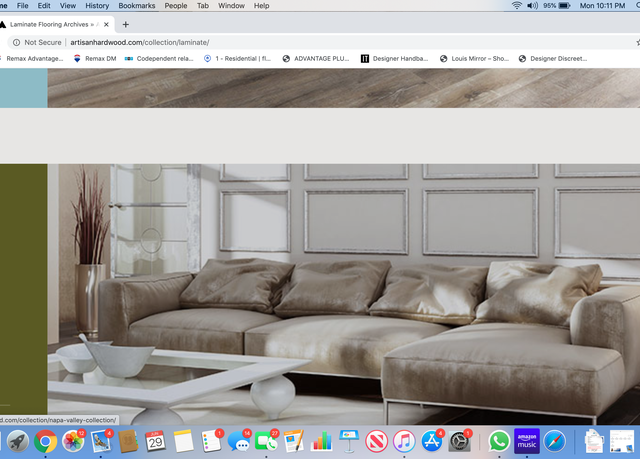The height and width of the screenshot is (459, 640).
Task: Open the Calendar app in dock
Action: pyautogui.click(x=156, y=441)
